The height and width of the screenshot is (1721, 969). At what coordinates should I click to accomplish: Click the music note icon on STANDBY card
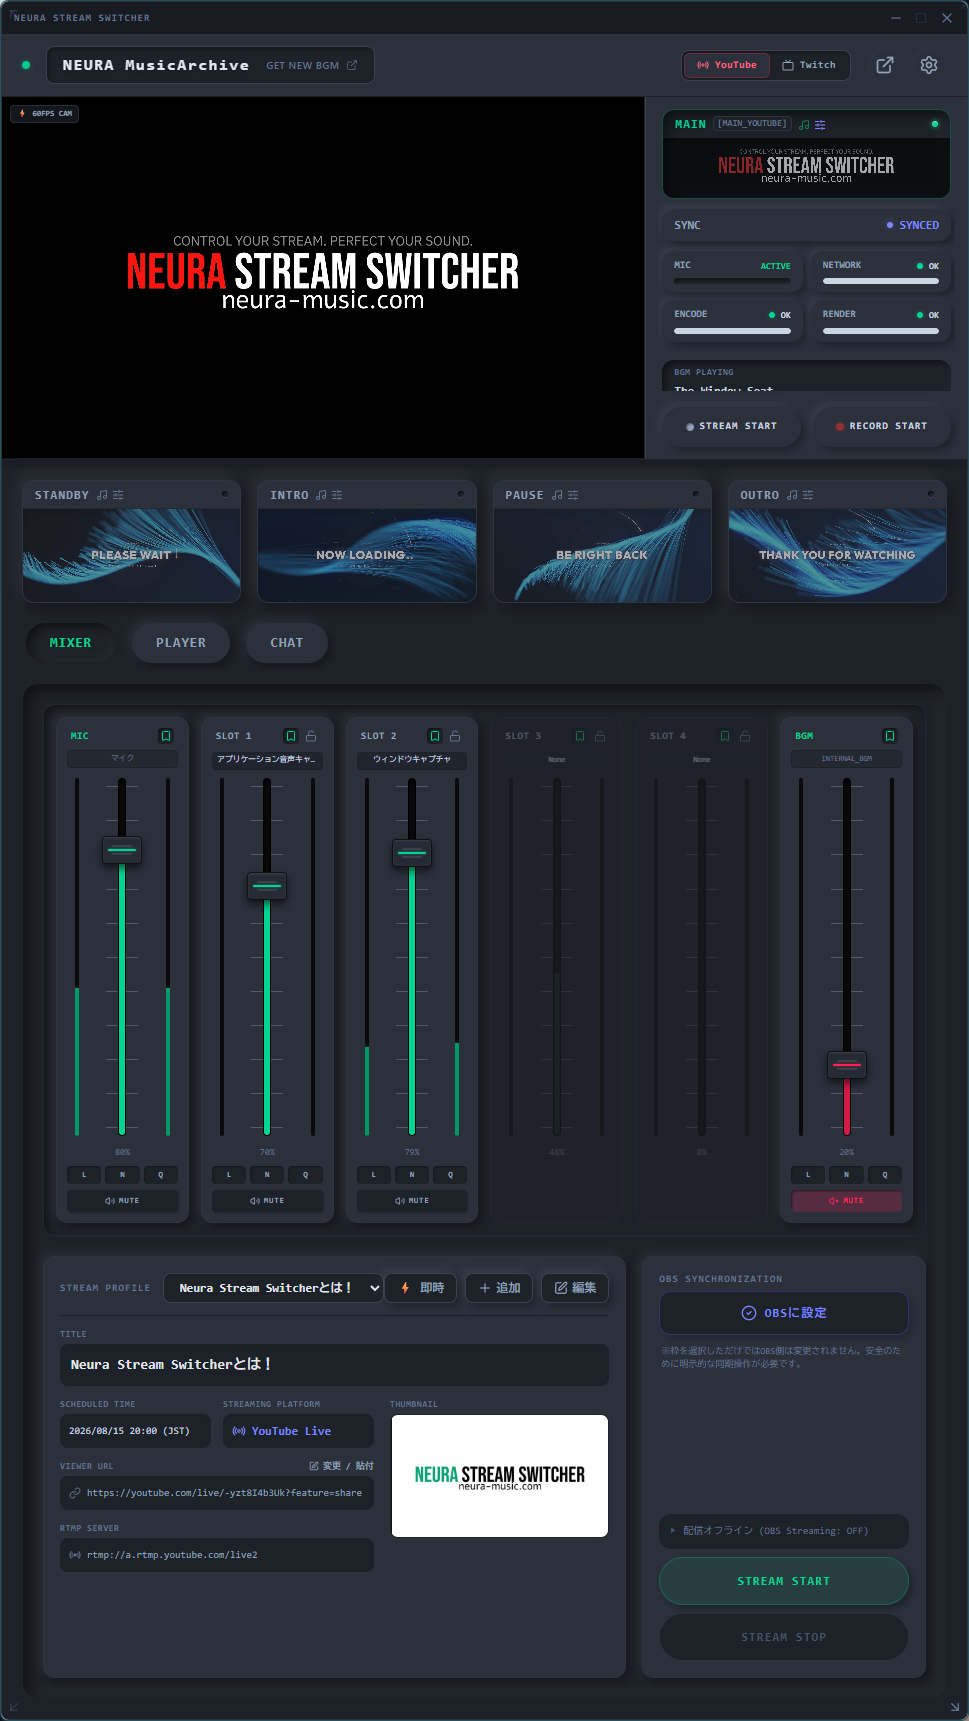[x=102, y=495]
